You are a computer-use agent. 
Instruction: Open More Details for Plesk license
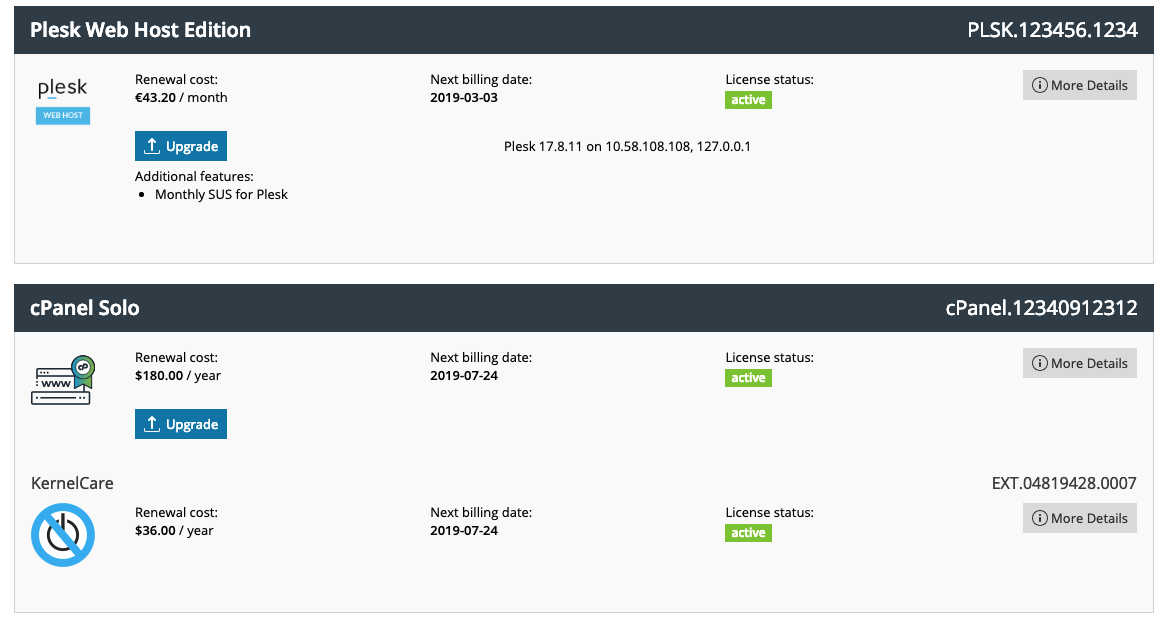(1079, 85)
